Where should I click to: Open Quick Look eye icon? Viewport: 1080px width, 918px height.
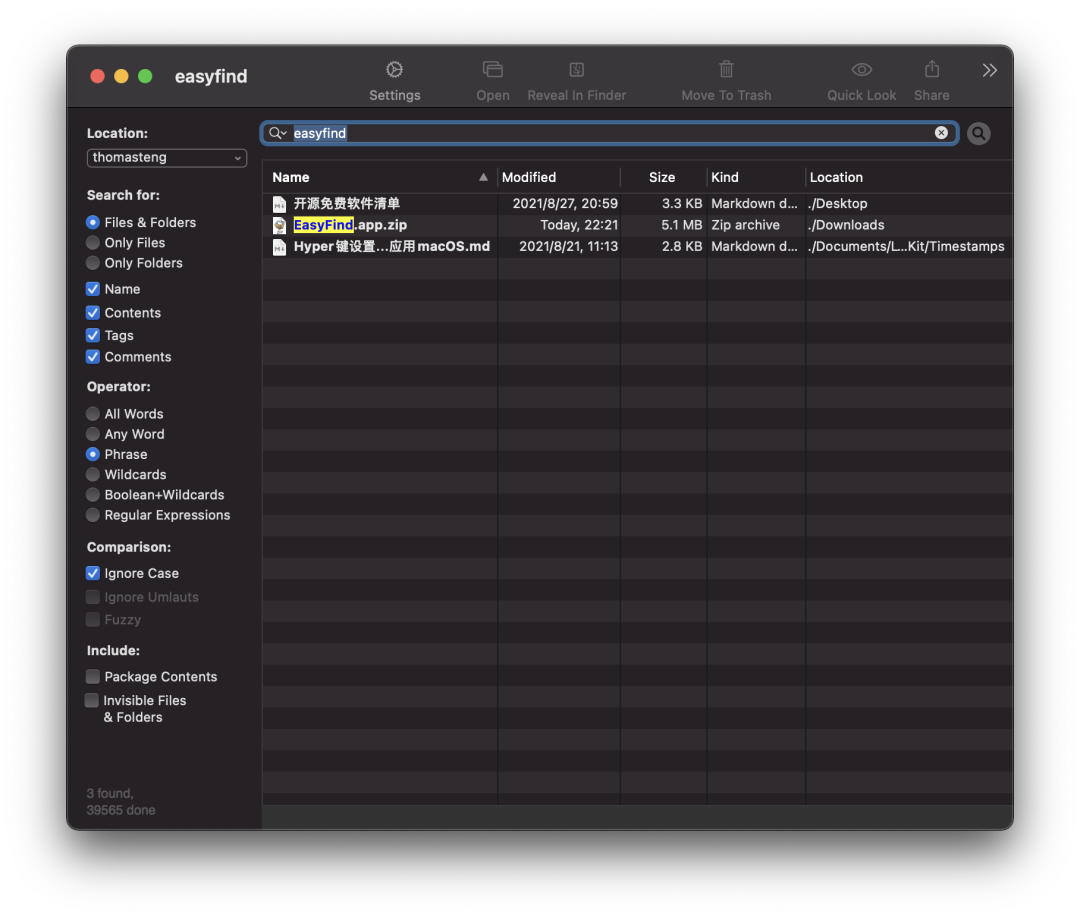[861, 70]
